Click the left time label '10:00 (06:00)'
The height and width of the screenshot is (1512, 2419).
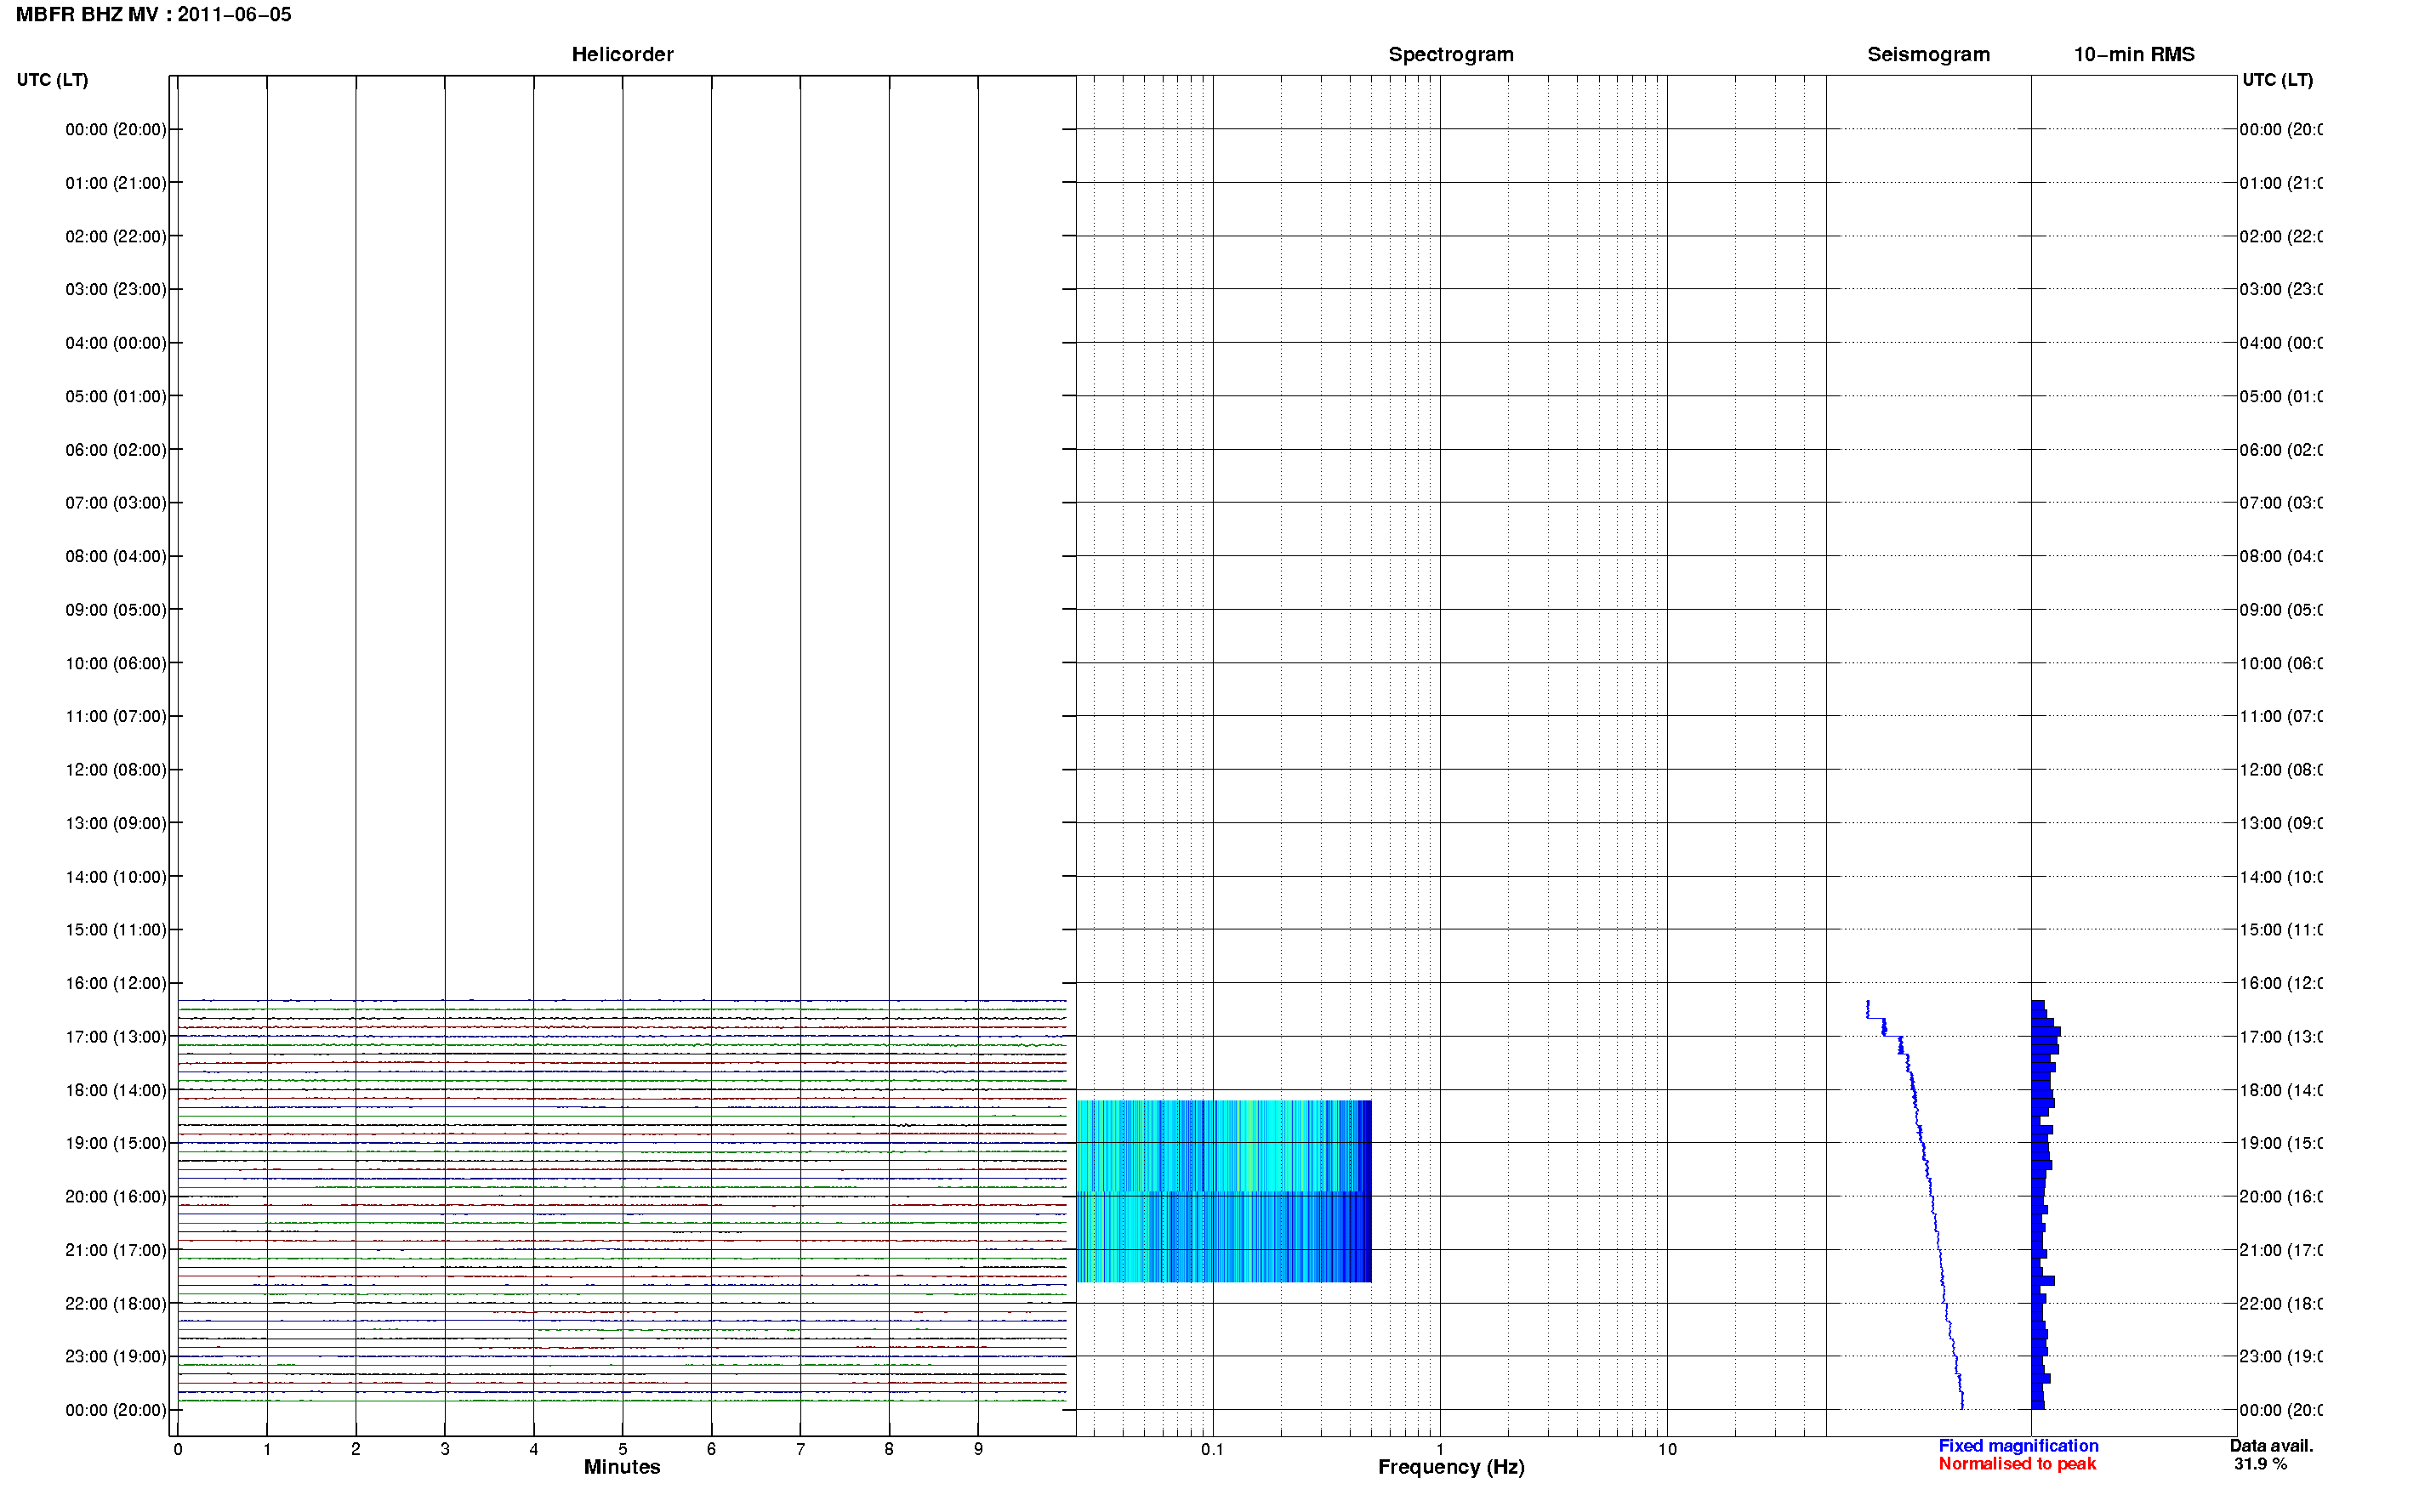pos(116,663)
